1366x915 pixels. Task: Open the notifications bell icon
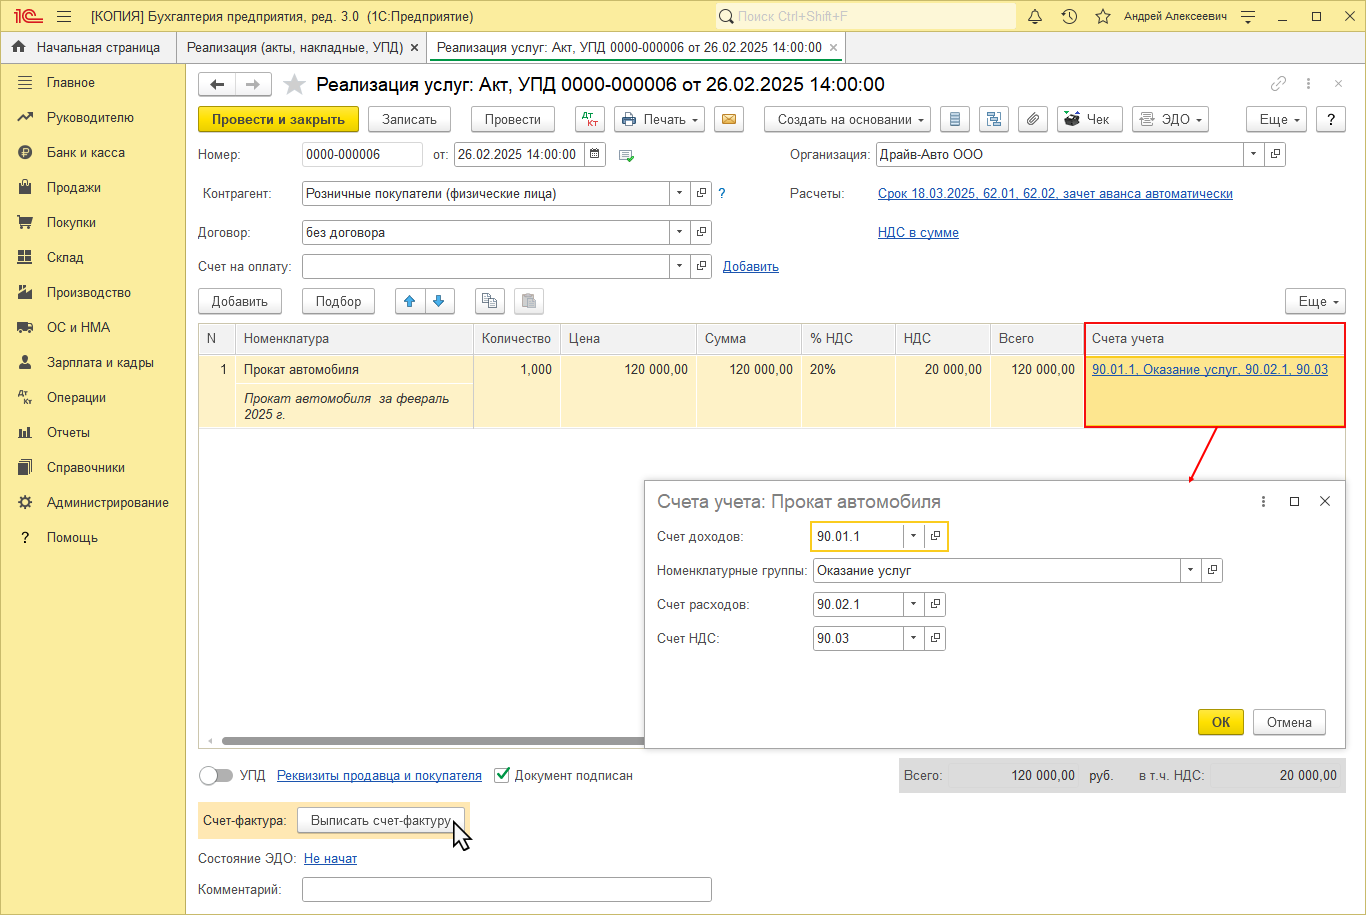click(1035, 17)
